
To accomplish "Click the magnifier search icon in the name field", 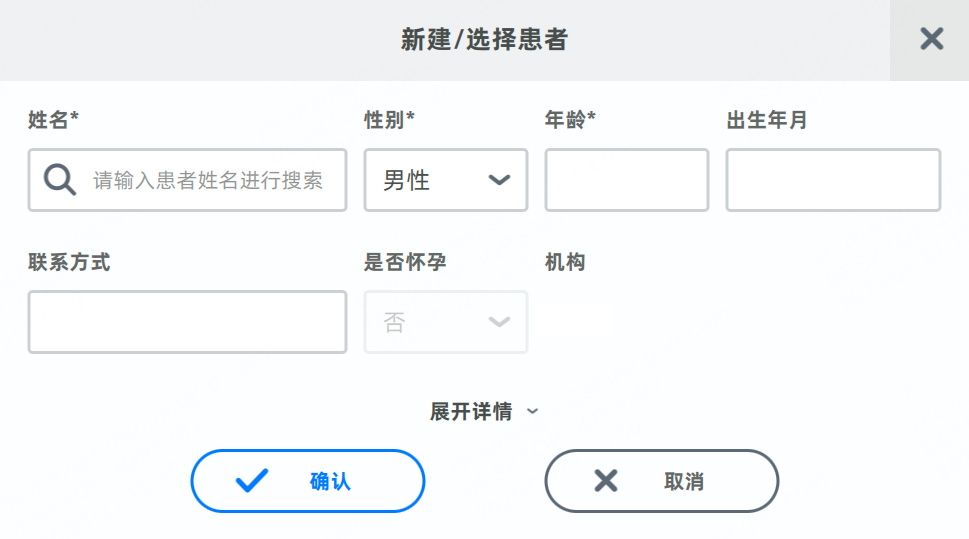I will click(60, 180).
